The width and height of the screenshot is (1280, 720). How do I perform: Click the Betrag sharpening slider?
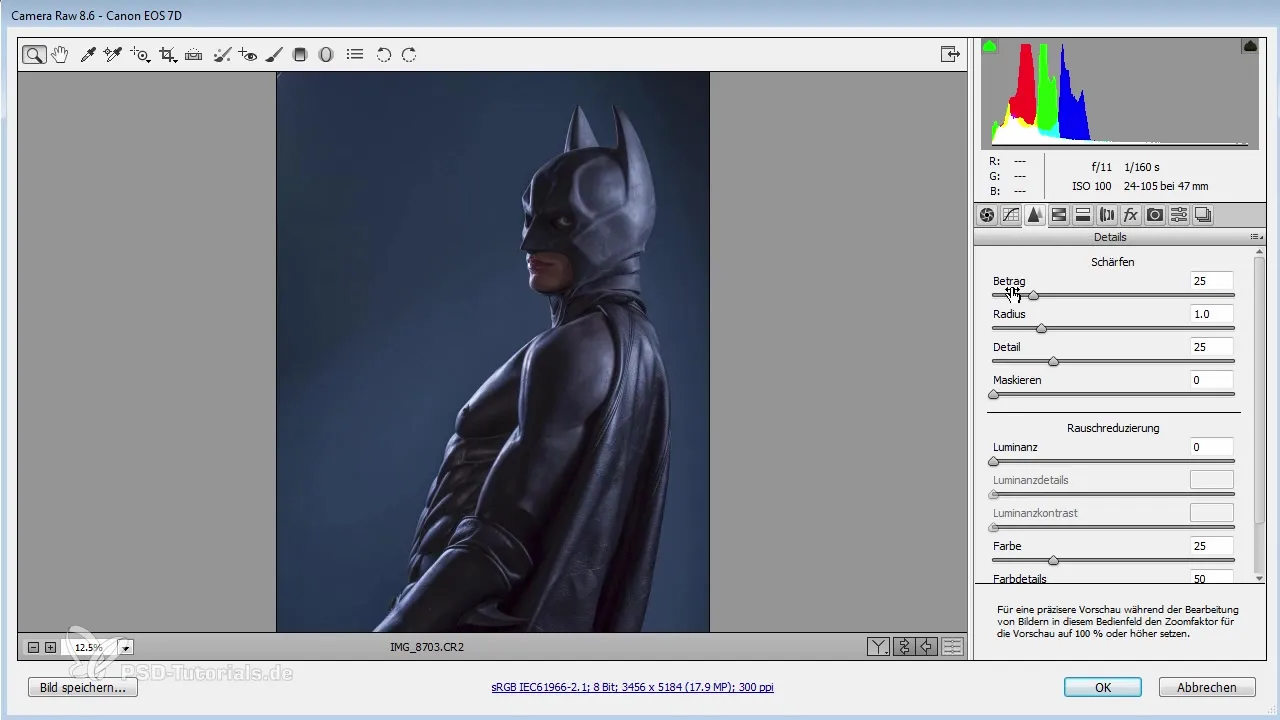[1113, 295]
